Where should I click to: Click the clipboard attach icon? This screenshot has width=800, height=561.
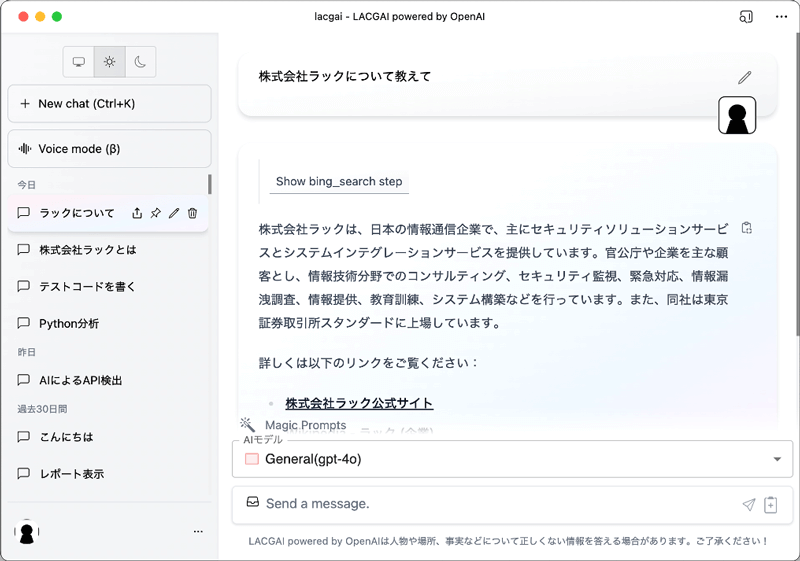coord(770,504)
